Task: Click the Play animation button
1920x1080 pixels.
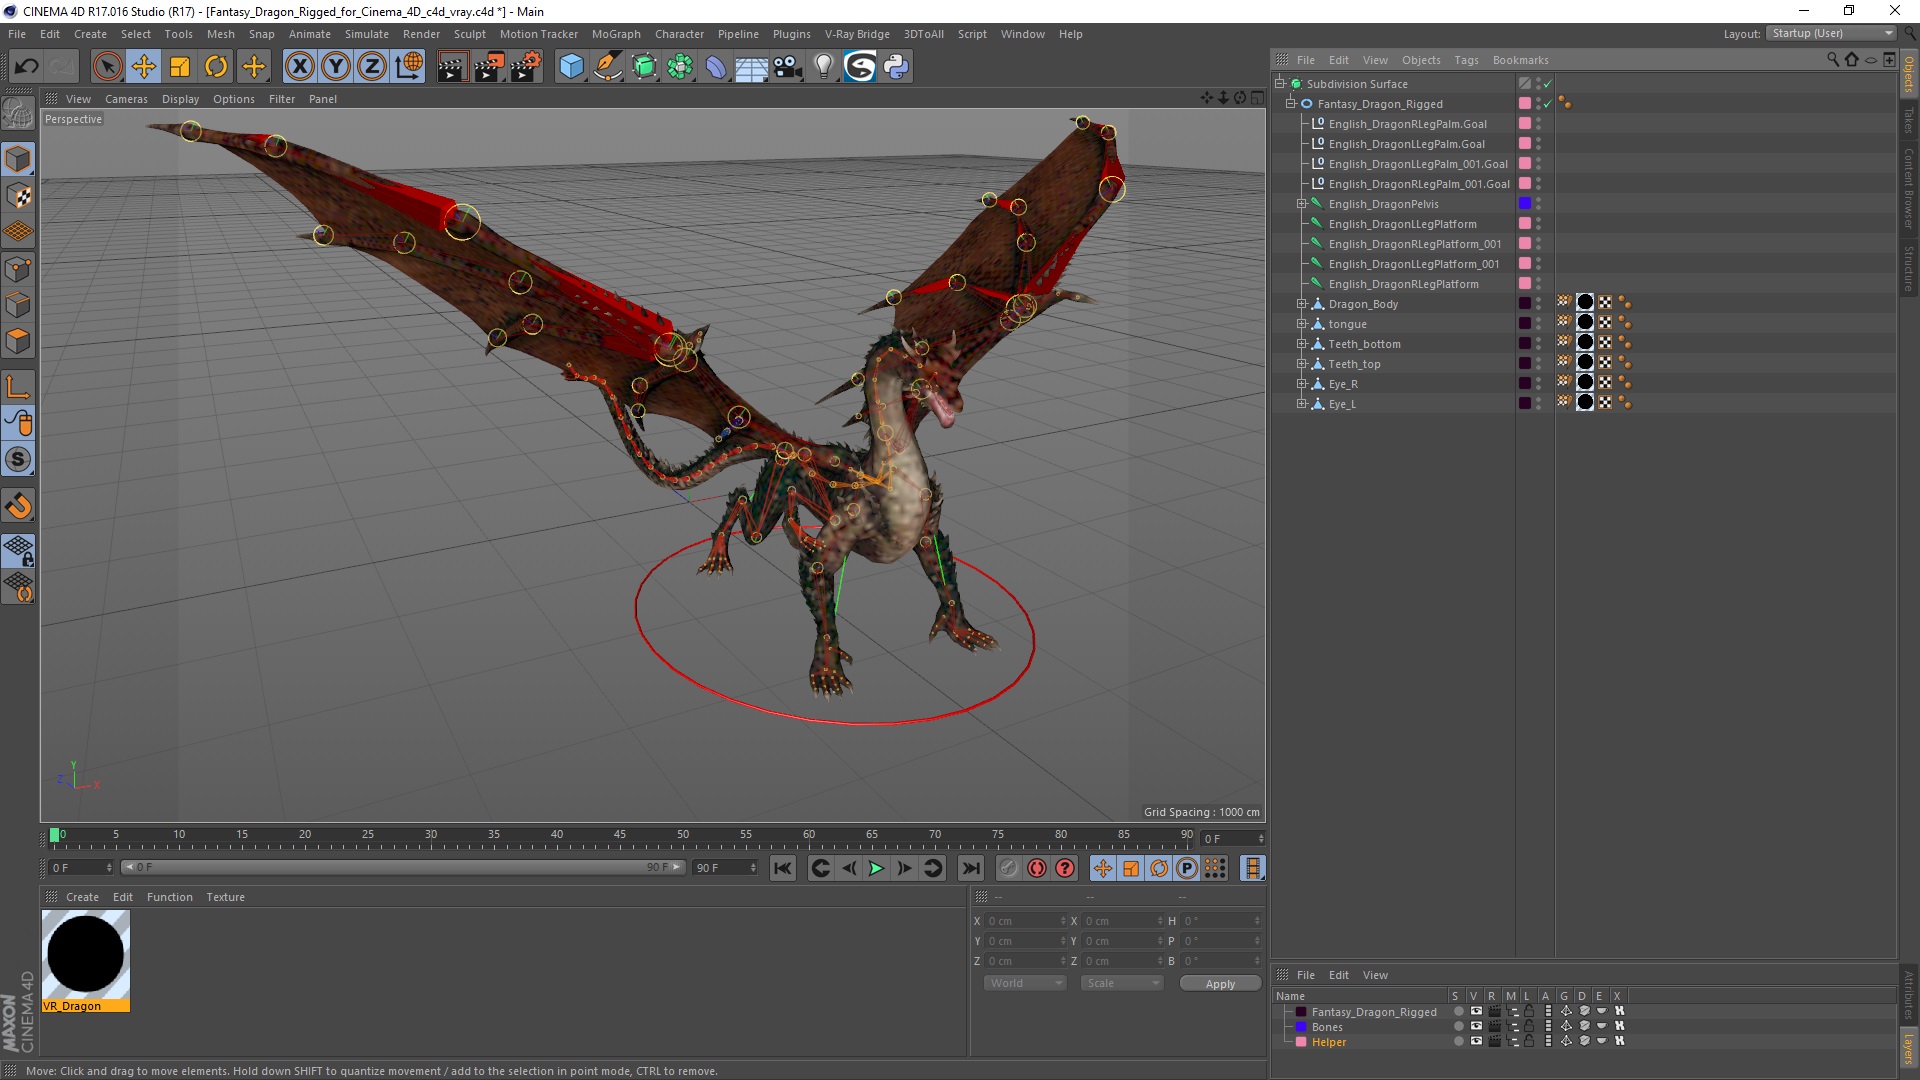Action: pyautogui.click(x=877, y=868)
